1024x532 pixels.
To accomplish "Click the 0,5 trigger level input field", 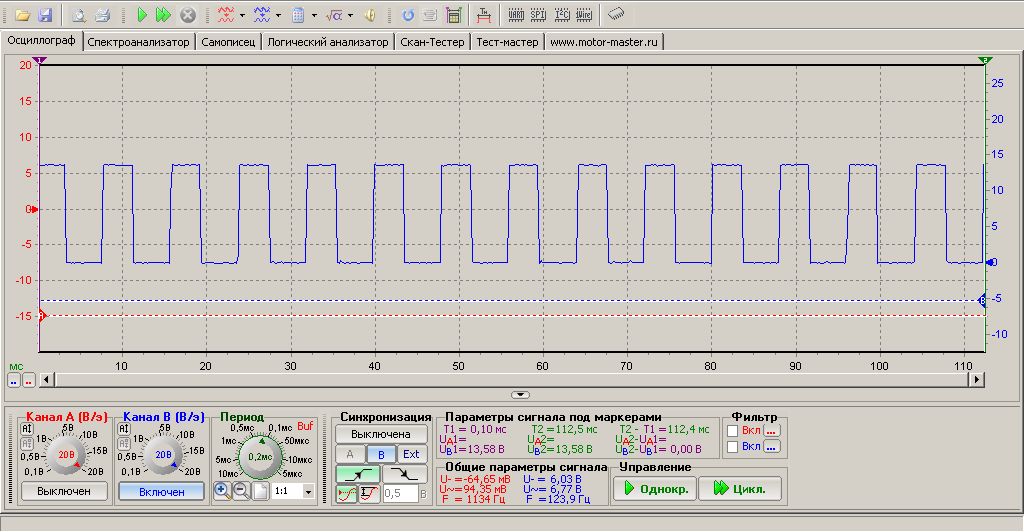I will pyautogui.click(x=400, y=493).
